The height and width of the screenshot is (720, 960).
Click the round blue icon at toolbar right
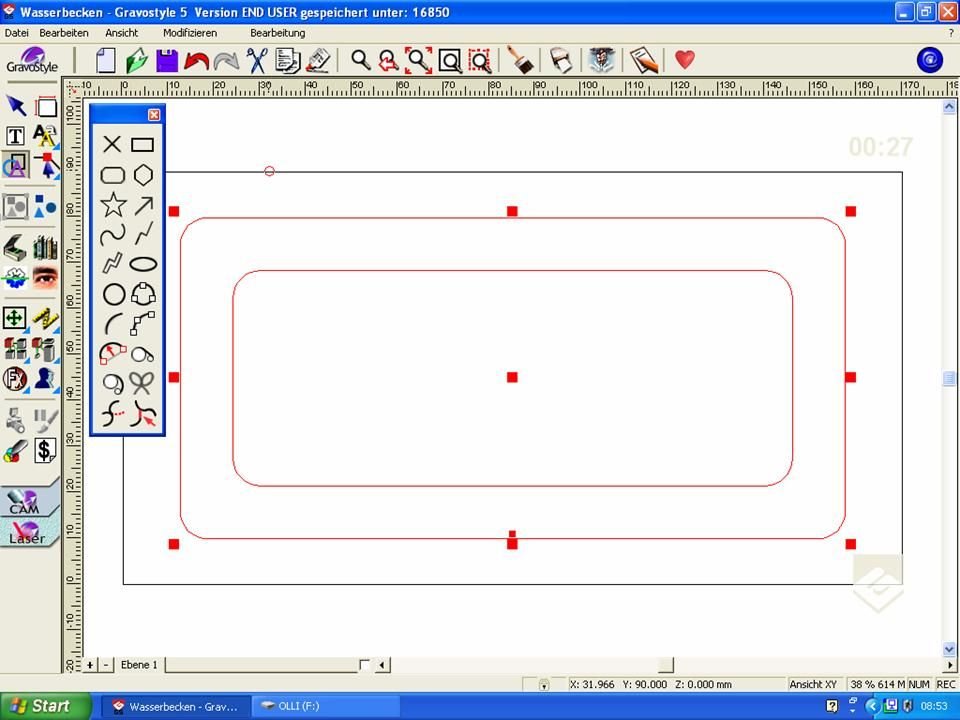[x=929, y=60]
